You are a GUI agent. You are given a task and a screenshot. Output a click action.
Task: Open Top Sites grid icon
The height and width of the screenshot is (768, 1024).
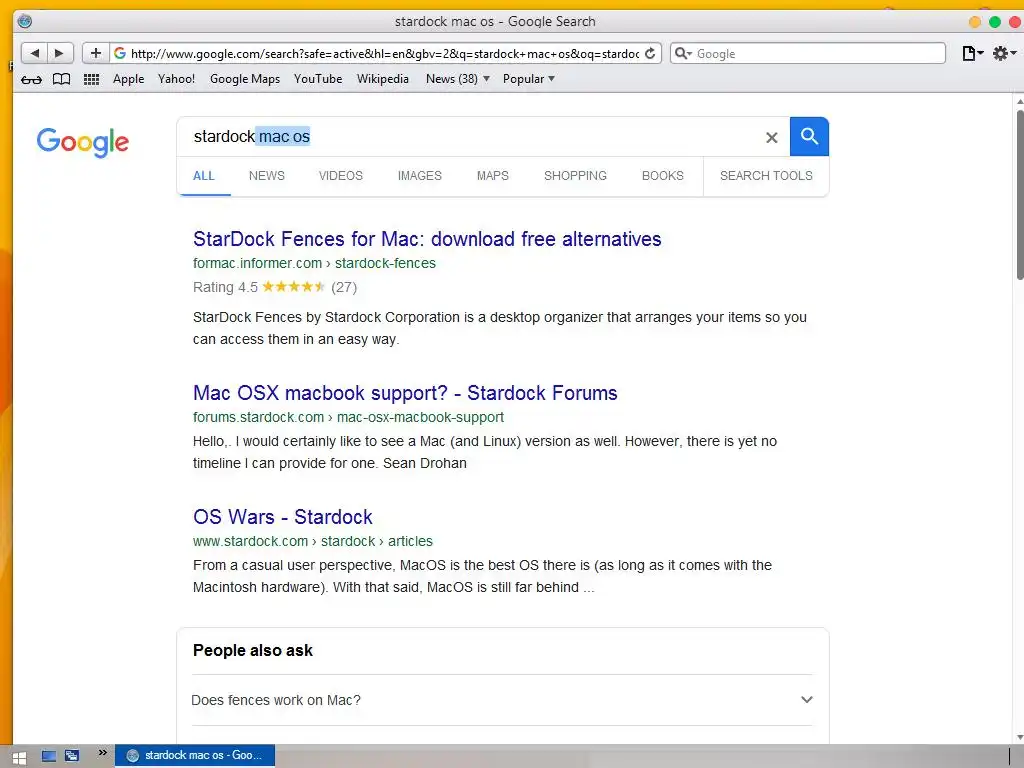pyautogui.click(x=91, y=79)
